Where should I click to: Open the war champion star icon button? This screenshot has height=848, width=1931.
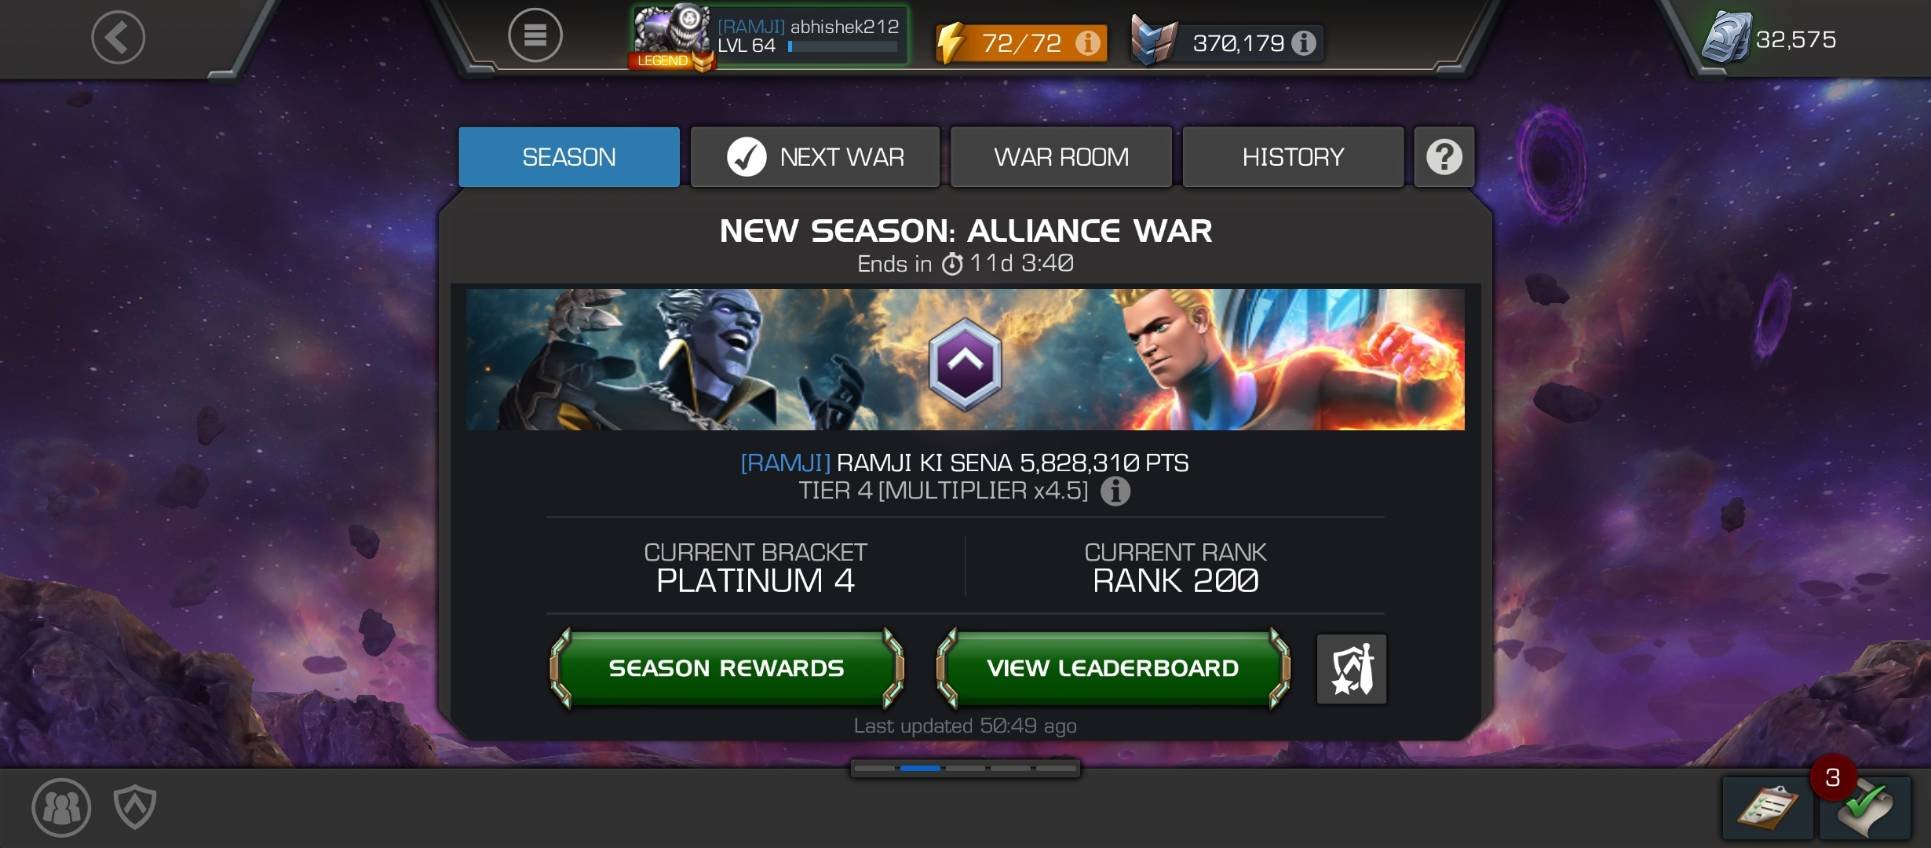point(1351,669)
